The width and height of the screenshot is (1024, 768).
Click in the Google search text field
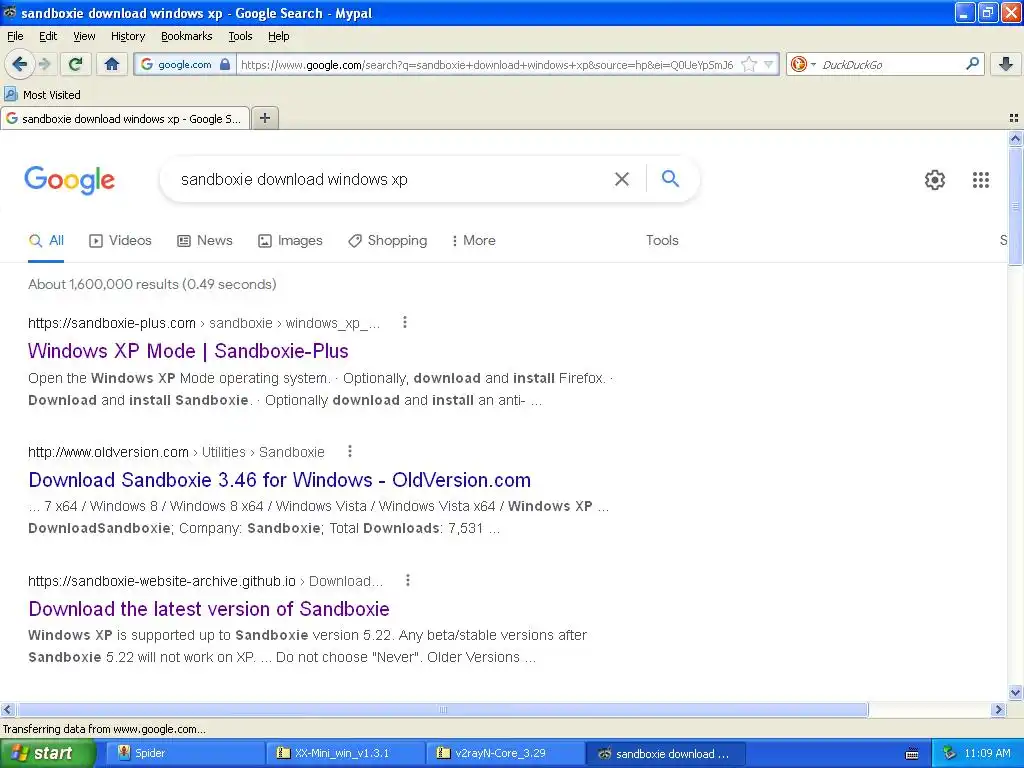pos(392,180)
